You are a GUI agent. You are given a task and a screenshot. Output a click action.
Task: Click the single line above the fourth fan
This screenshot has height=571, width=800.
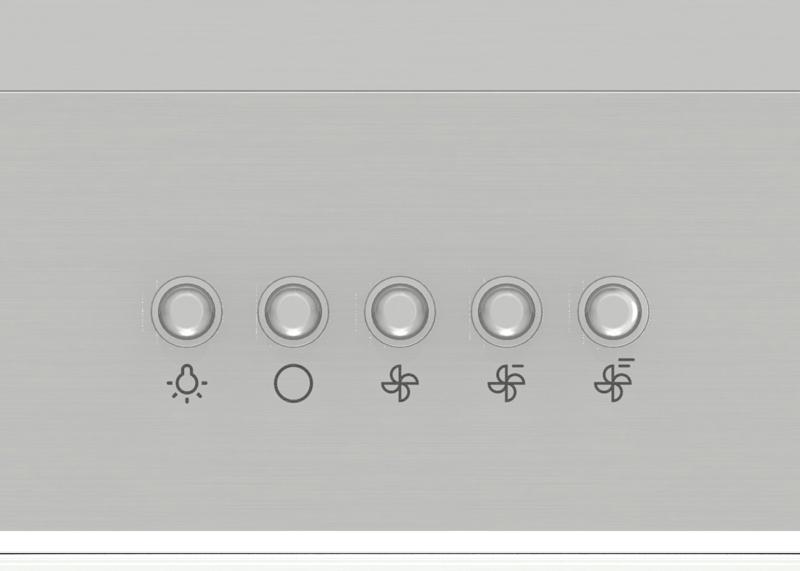point(517,365)
